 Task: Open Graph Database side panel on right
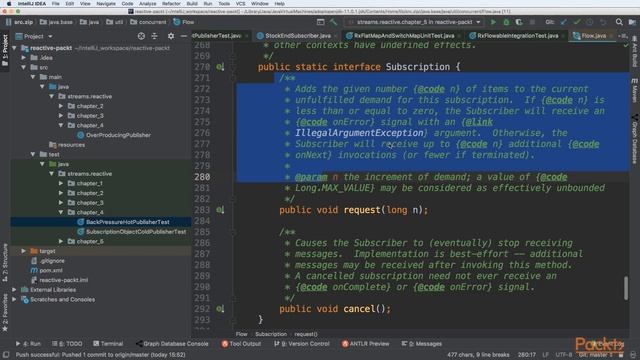[x=635, y=139]
